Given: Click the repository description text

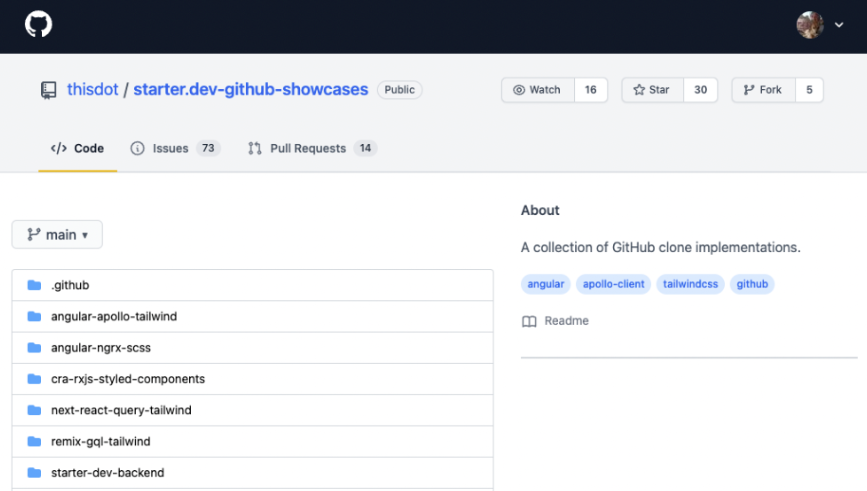Looking at the screenshot, I should point(661,247).
